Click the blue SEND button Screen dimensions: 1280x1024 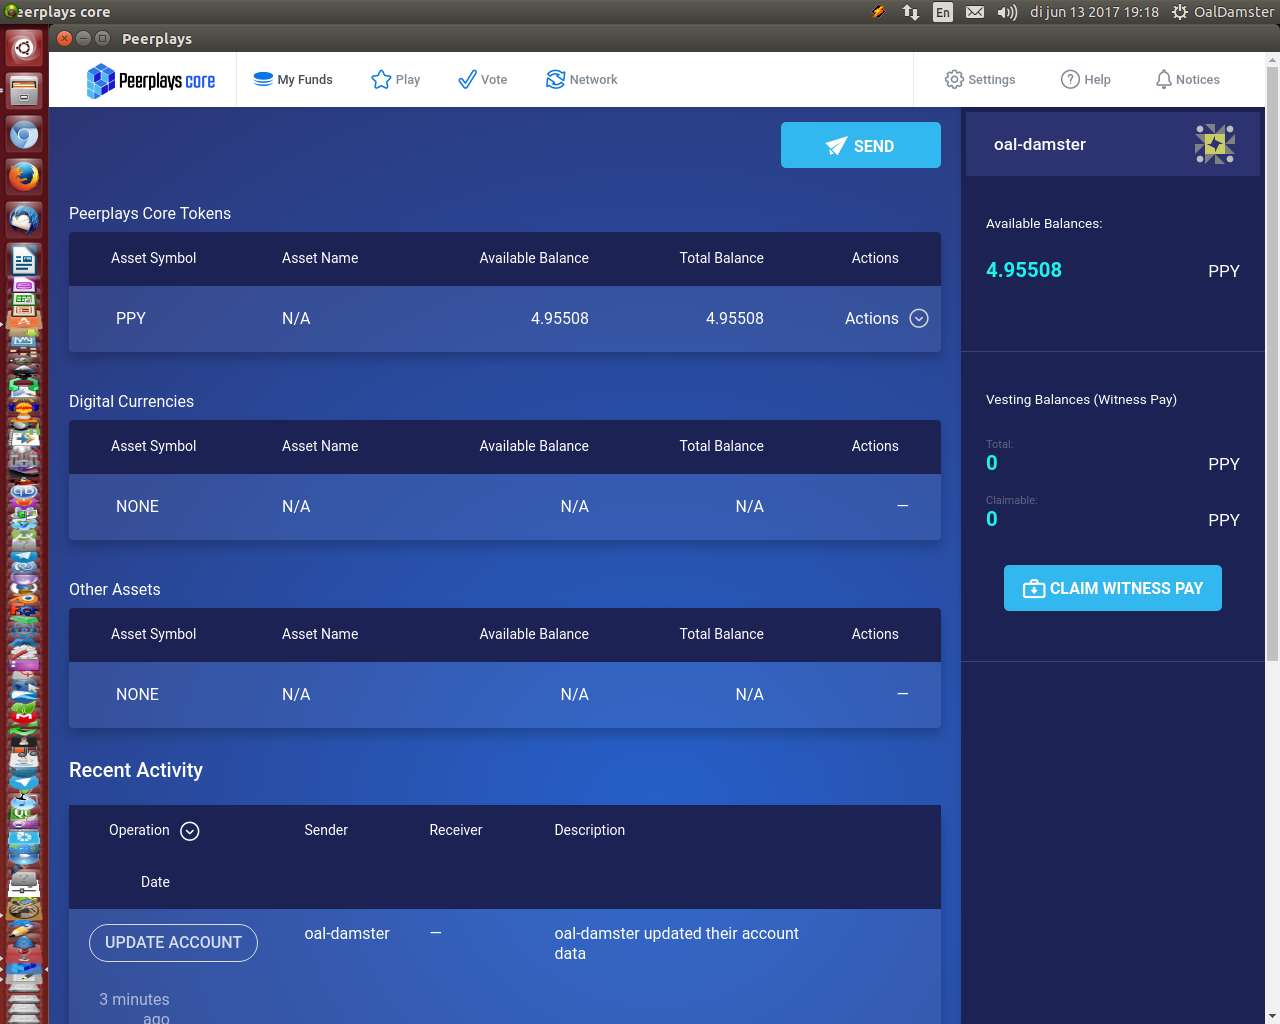[861, 145]
